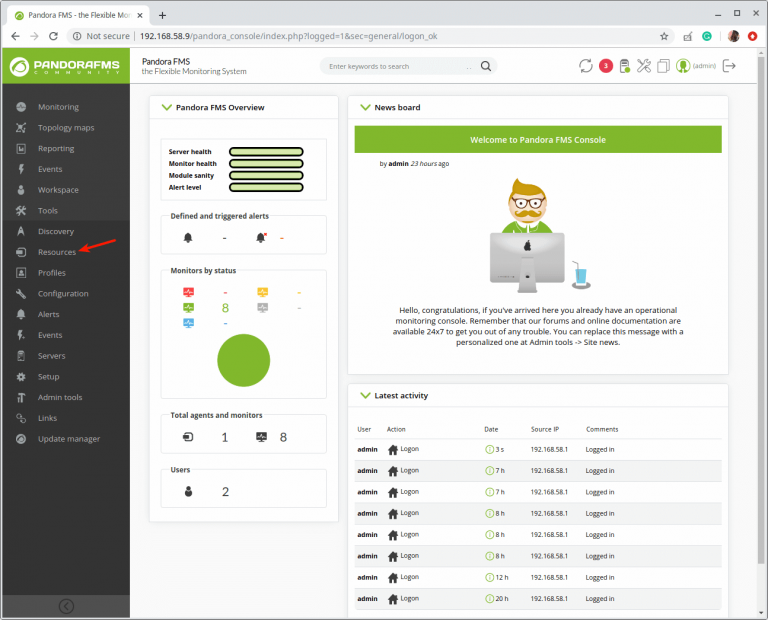Click the keyword search input field
The image size is (768, 620).
pos(395,66)
